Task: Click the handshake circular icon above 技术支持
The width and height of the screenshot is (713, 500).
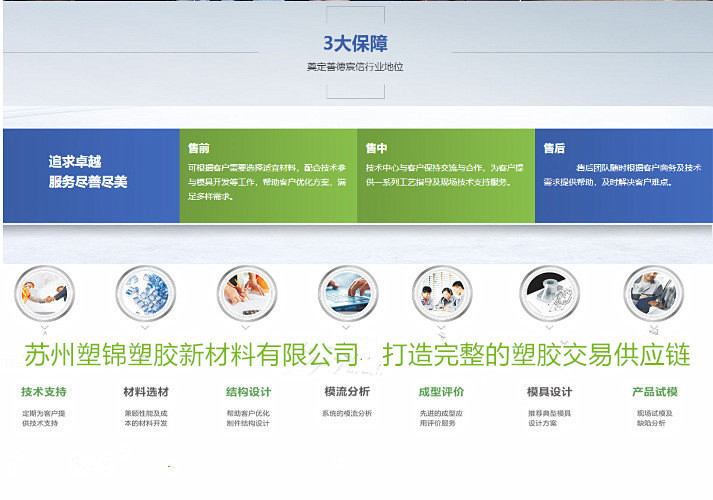Action: [45, 293]
